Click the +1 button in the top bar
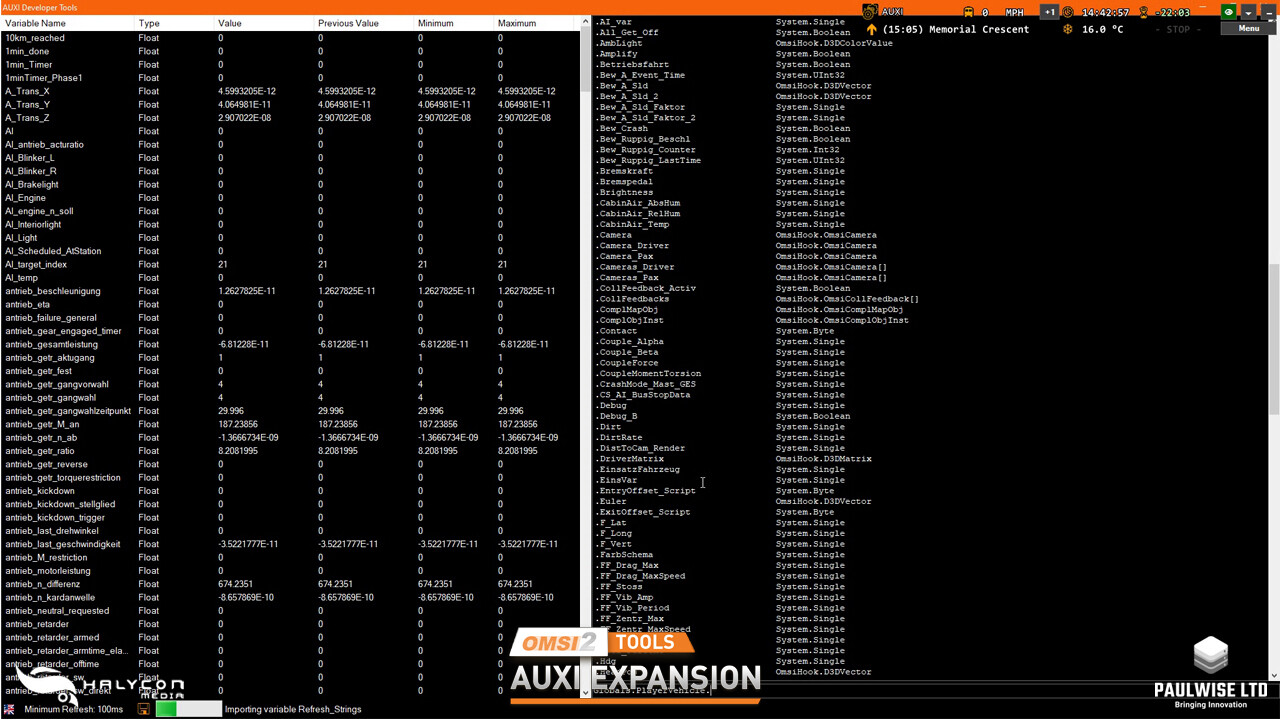Image resolution: width=1280 pixels, height=720 pixels. [x=1050, y=11]
